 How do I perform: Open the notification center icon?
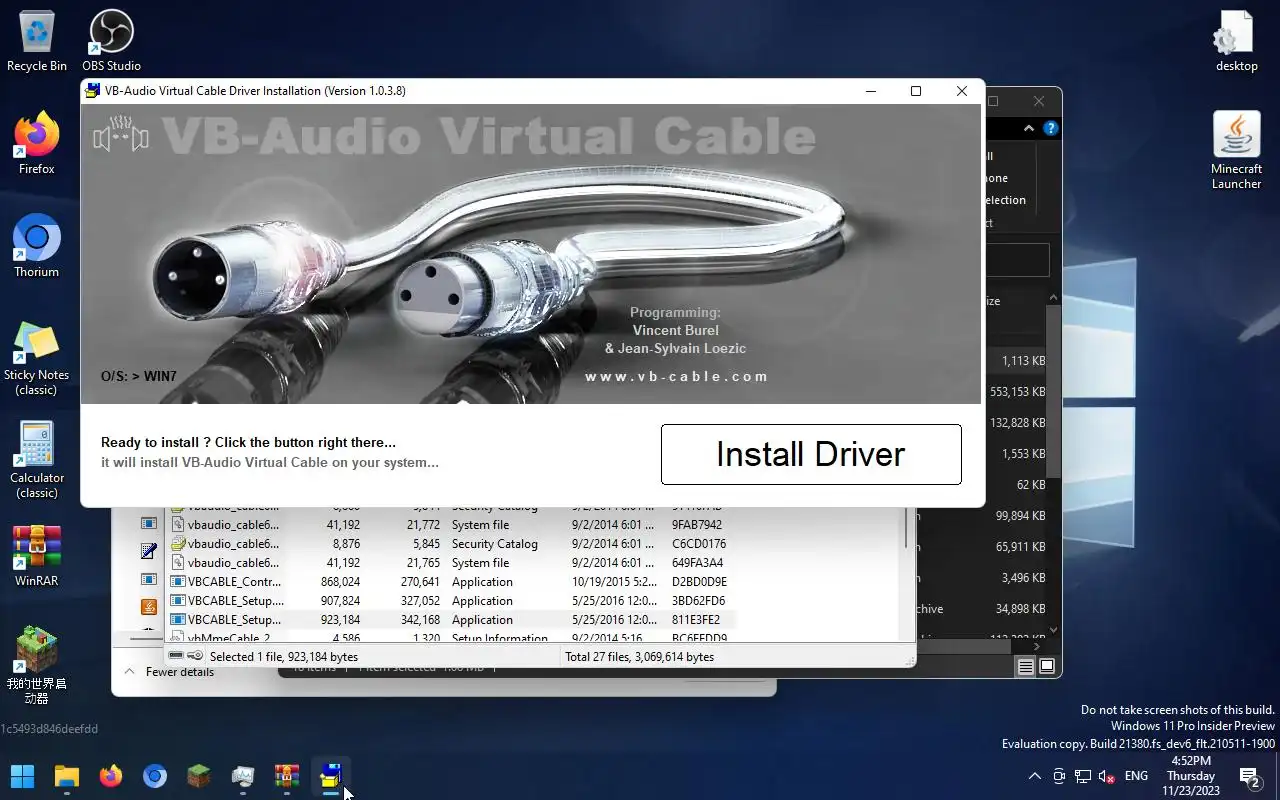[1249, 776]
